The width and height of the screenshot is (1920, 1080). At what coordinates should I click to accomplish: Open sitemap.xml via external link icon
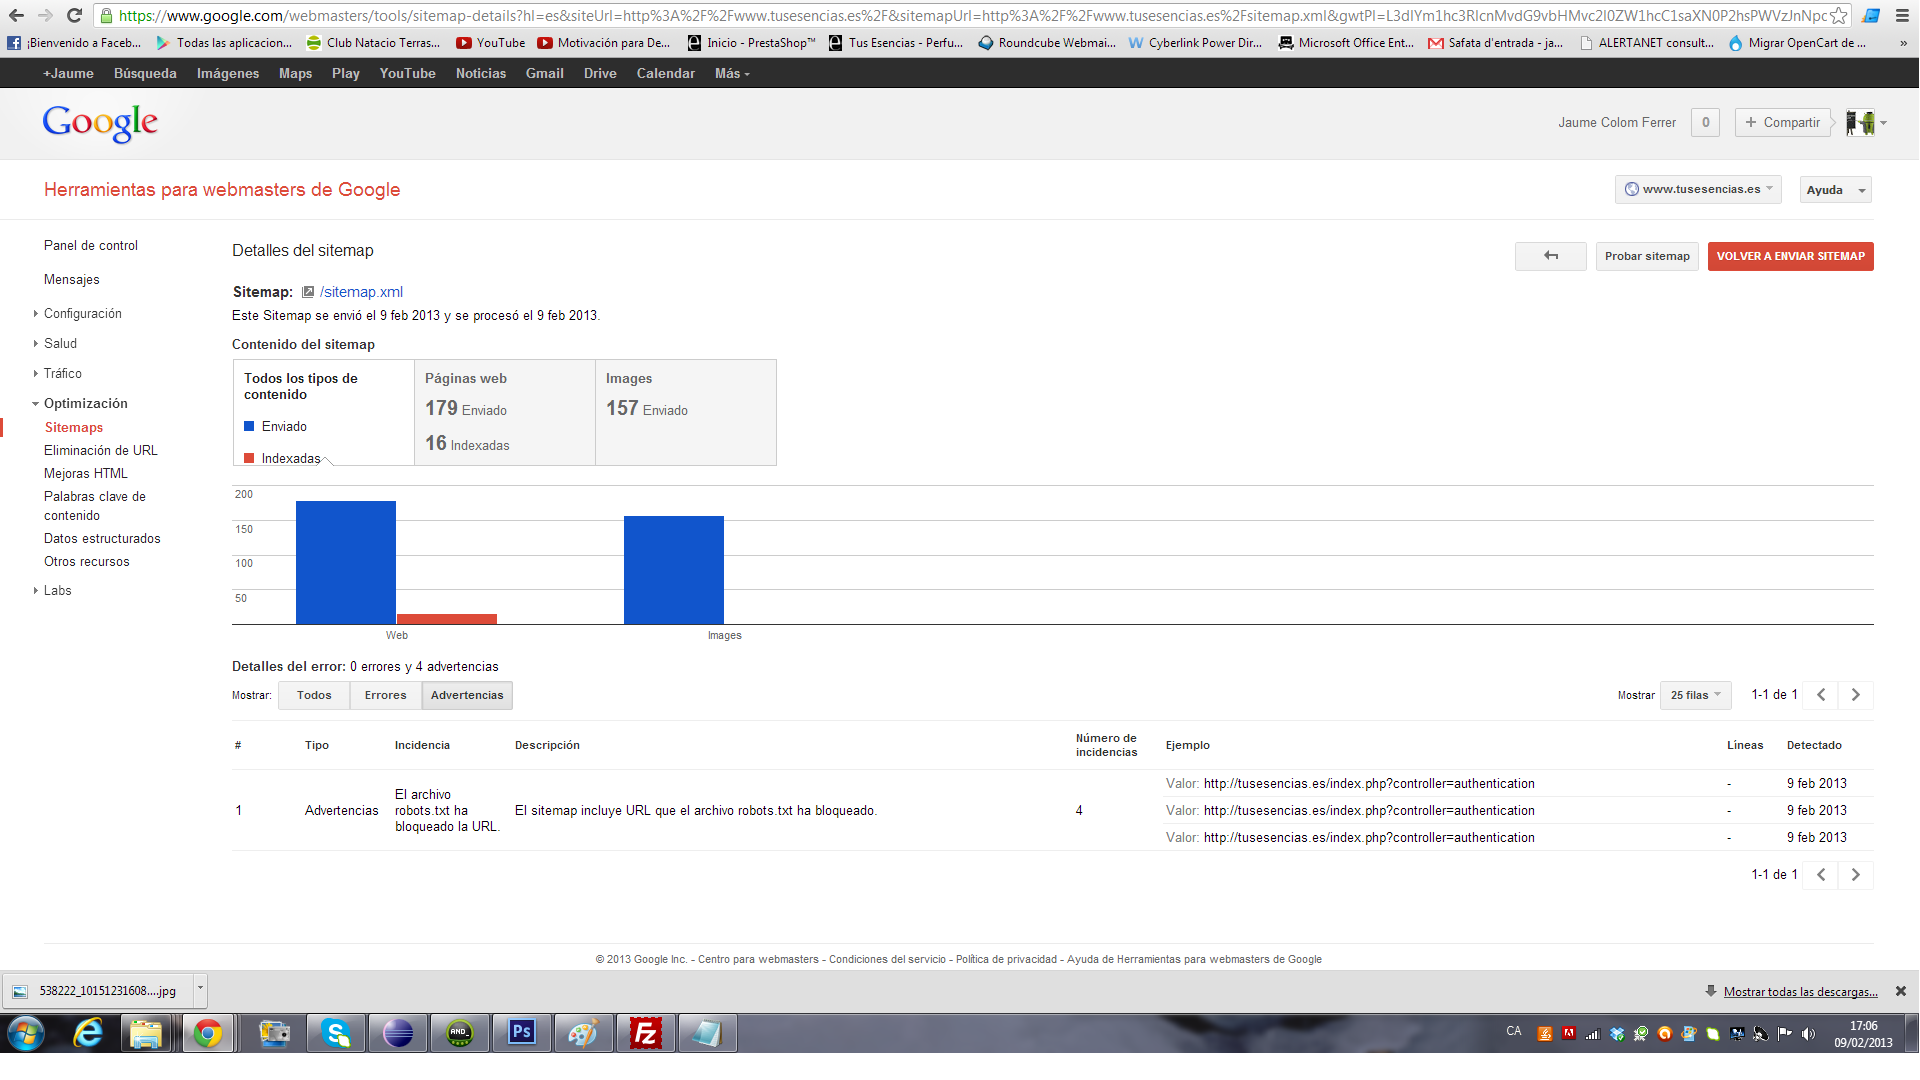(x=308, y=292)
